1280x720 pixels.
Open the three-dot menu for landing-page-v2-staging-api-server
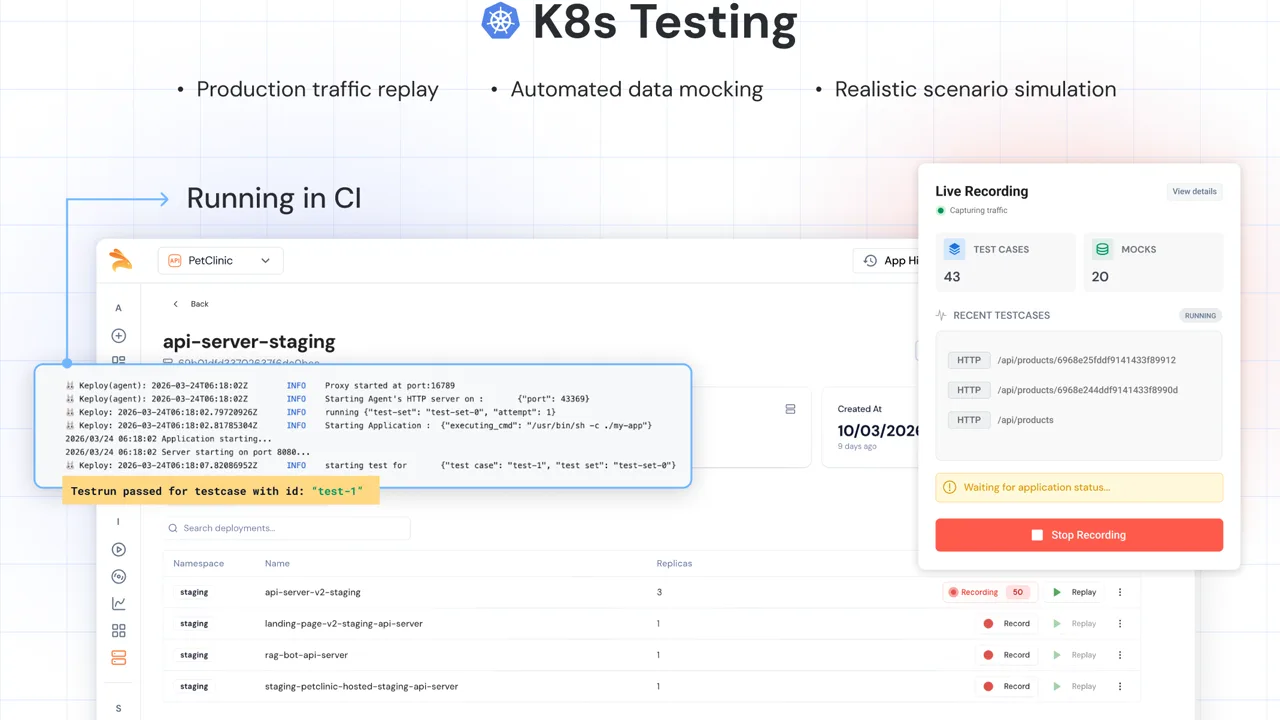pos(1120,624)
